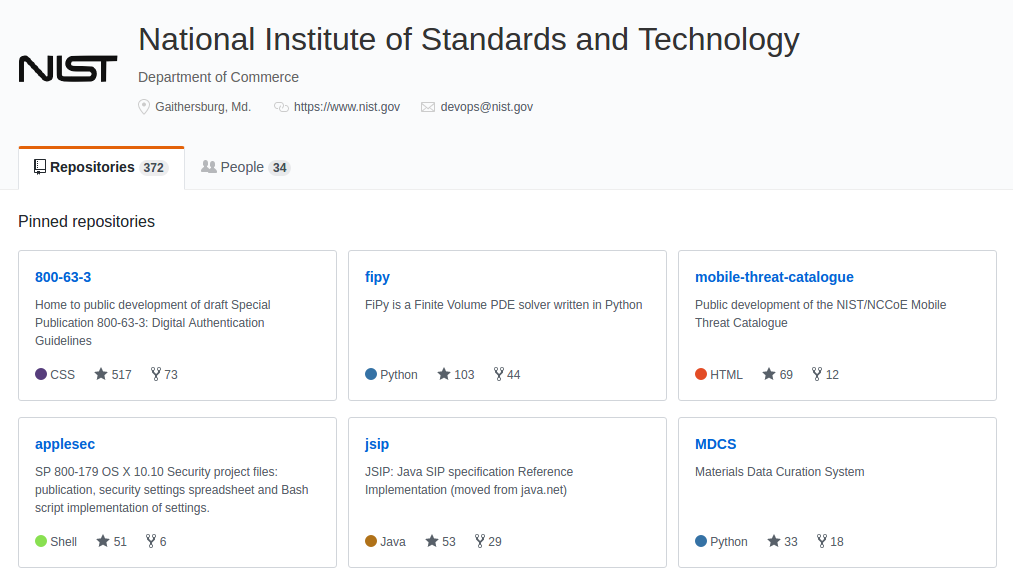Click the 73 forks count on 800-63-3
This screenshot has width=1013, height=577.
pyautogui.click(x=171, y=375)
